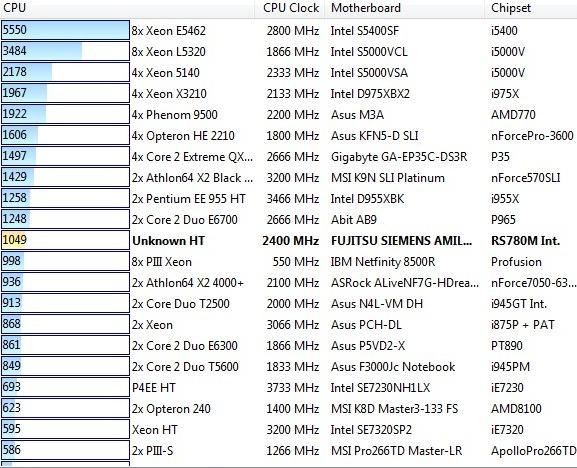
Task: Select the 2x Athlon64 X2 4000+ row
Action: coord(288,282)
